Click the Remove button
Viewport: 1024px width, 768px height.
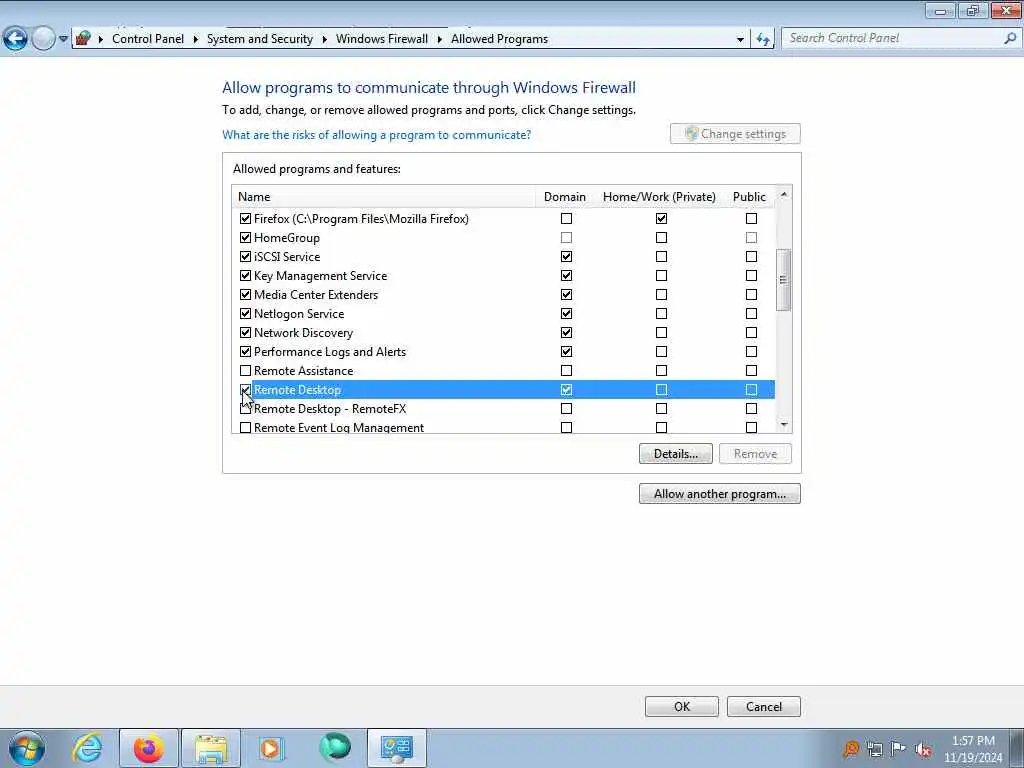[756, 454]
